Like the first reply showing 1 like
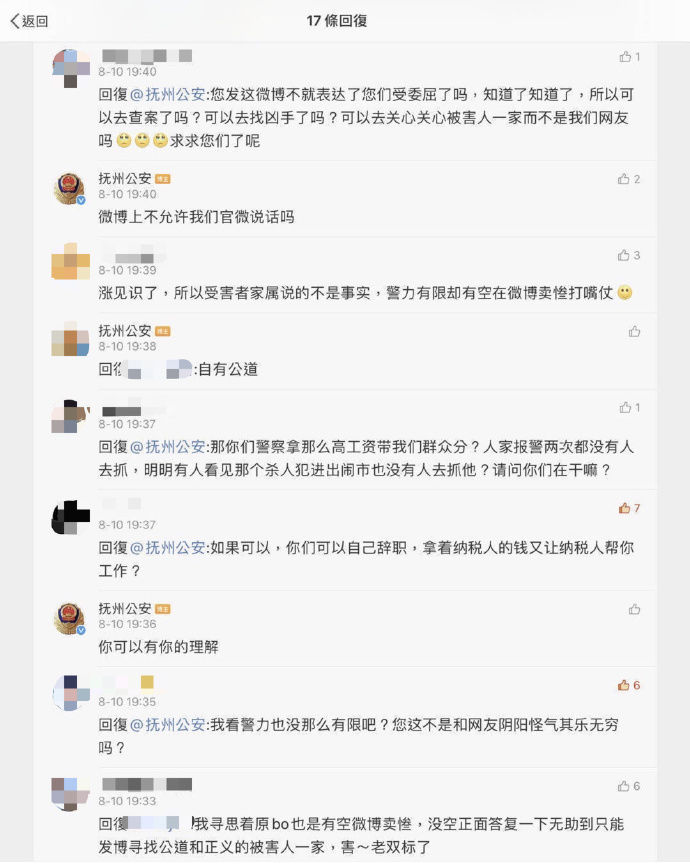This screenshot has height=865, width=690. pyautogui.click(x=625, y=57)
